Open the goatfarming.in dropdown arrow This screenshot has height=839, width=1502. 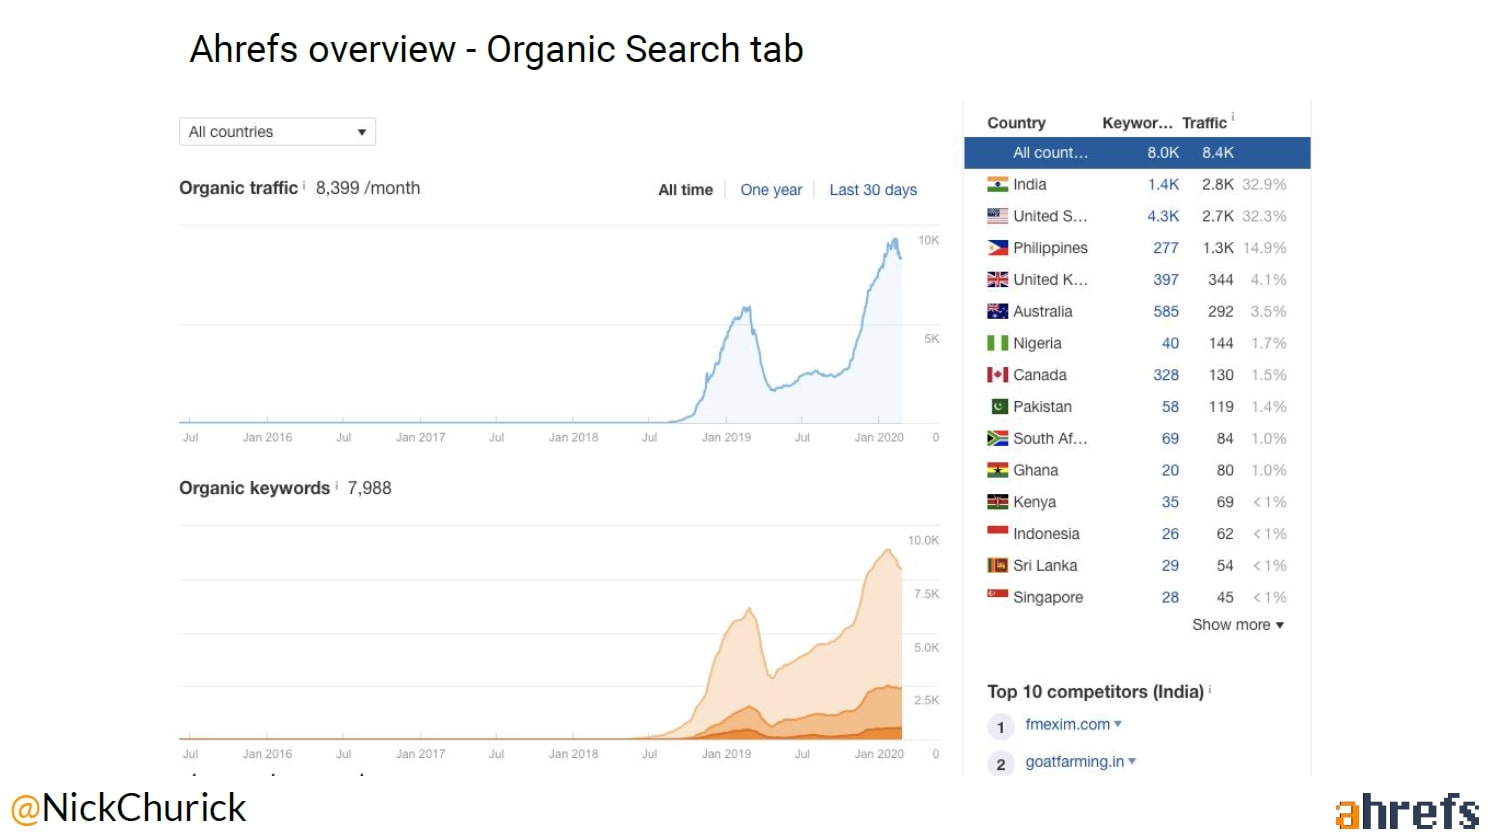point(1132,762)
